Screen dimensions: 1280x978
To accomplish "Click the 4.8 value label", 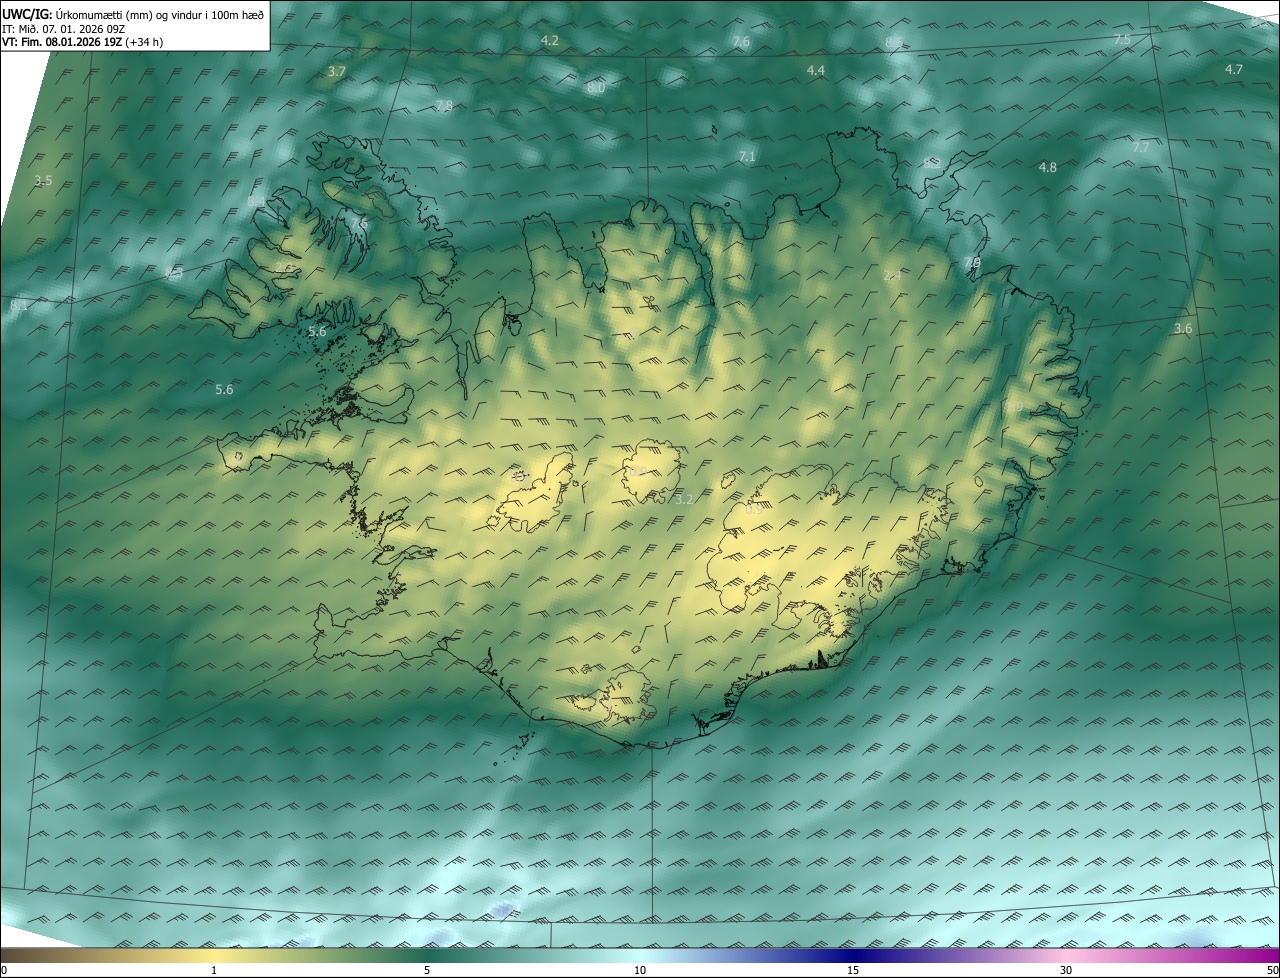I will (1048, 167).
